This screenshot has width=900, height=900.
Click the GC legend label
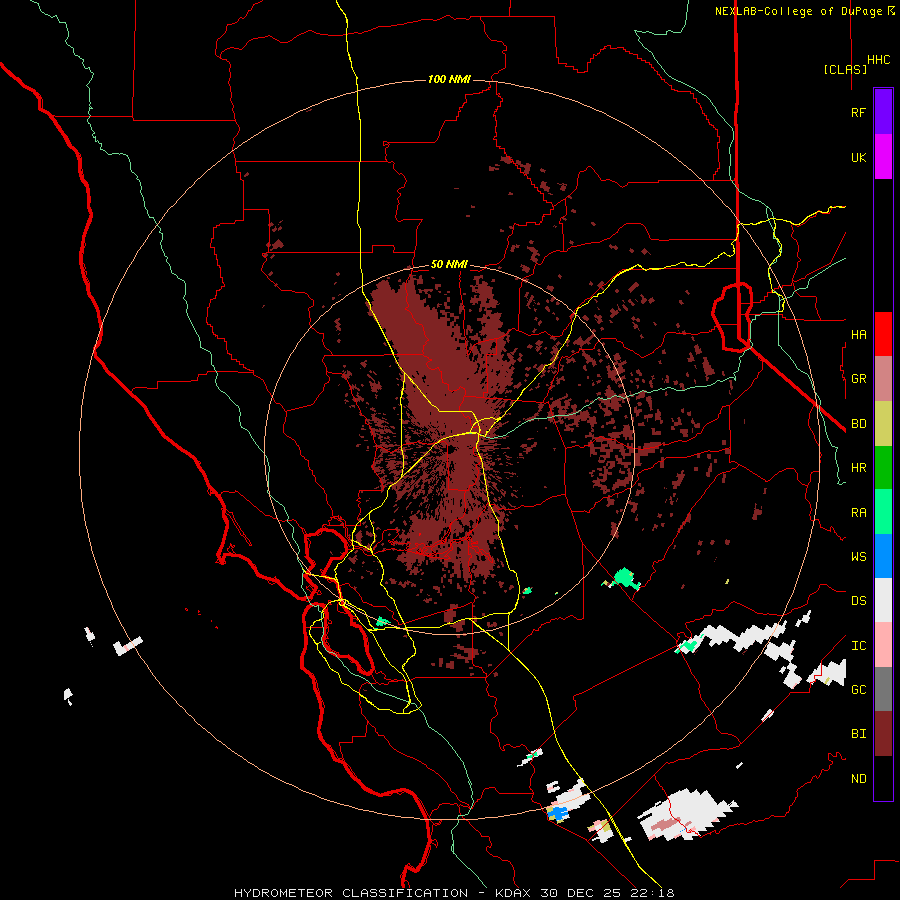pos(858,690)
